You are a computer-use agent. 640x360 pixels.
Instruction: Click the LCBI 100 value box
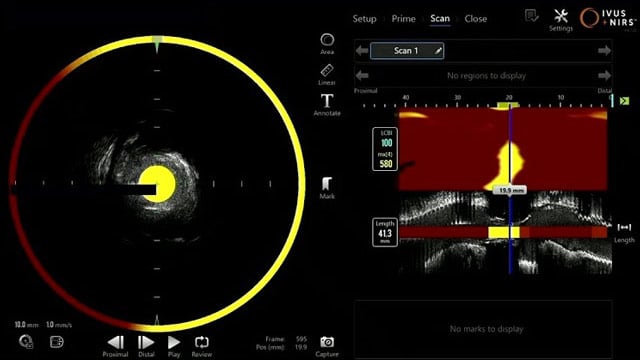point(386,139)
